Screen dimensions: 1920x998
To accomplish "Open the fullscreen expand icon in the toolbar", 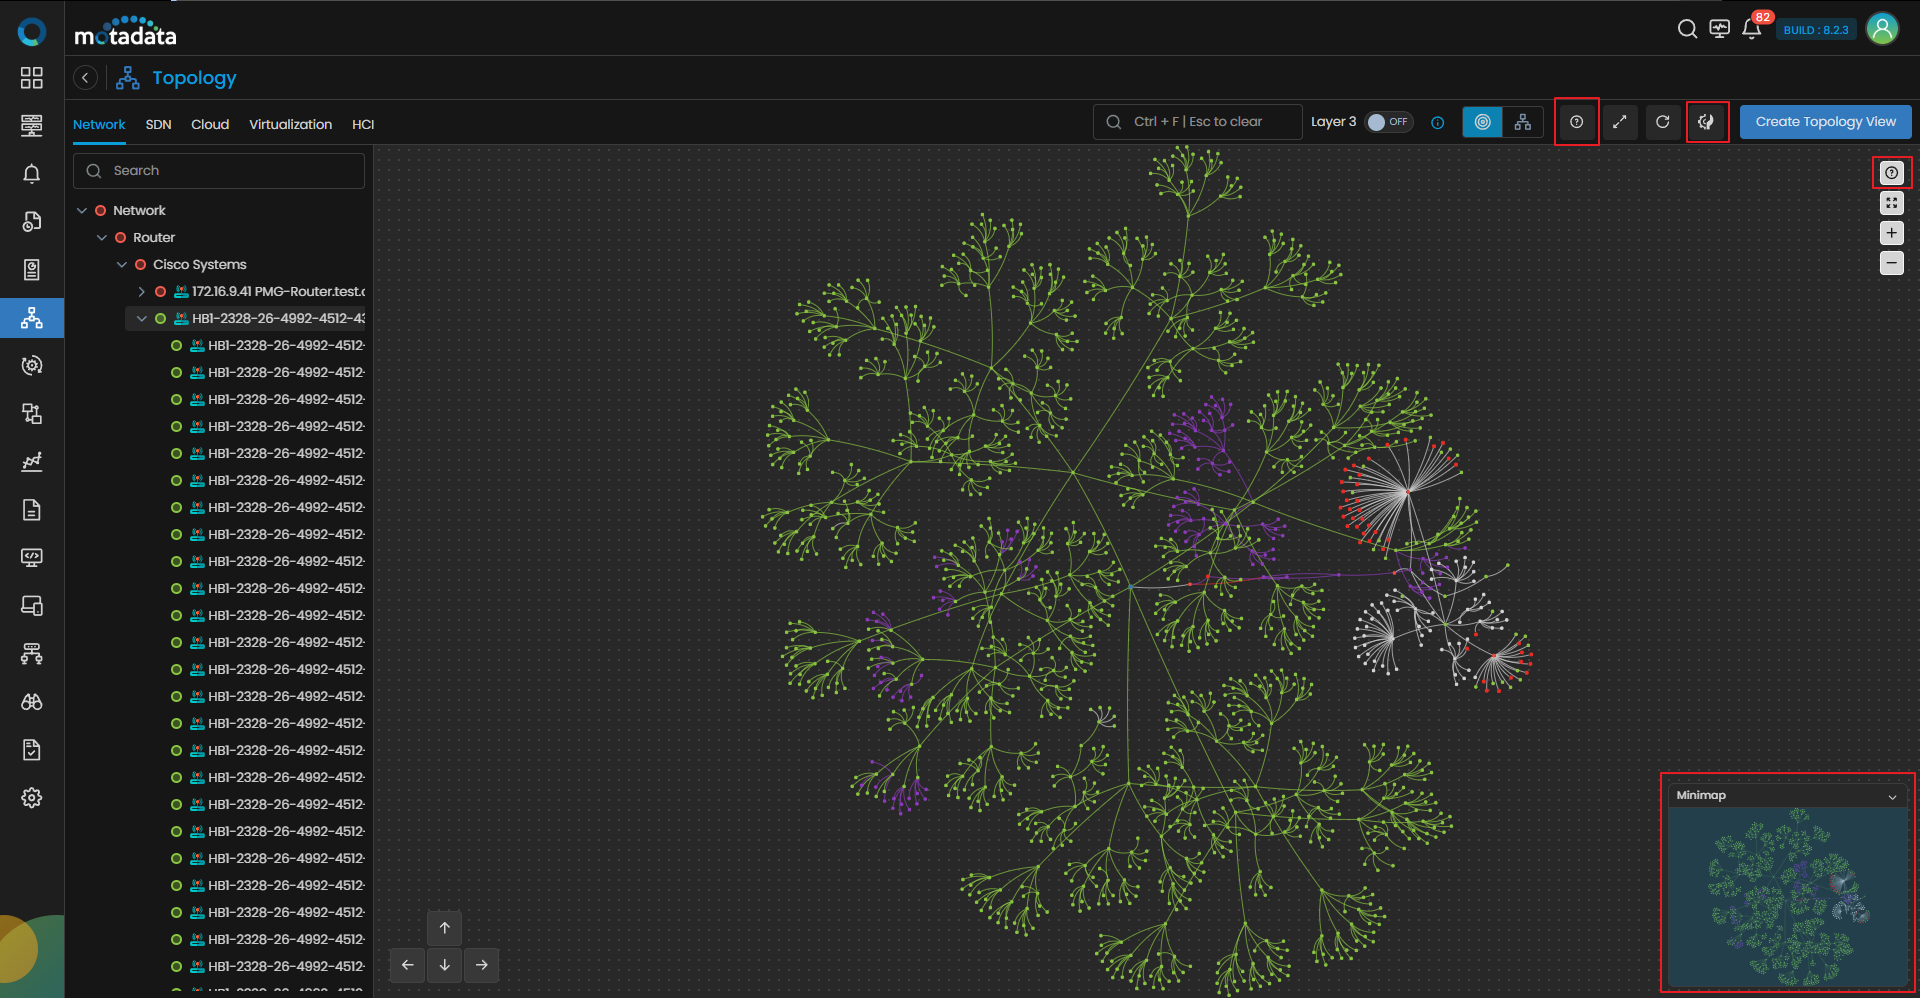I will [1619, 122].
